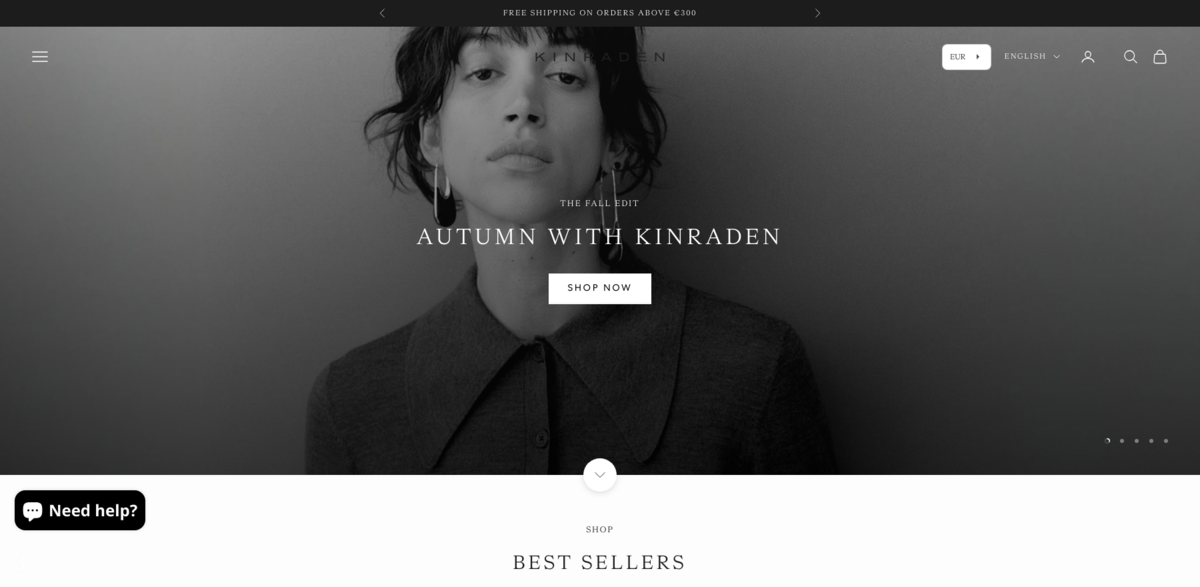
Task: Select the fourth slideshow dot
Action: coord(1151,440)
